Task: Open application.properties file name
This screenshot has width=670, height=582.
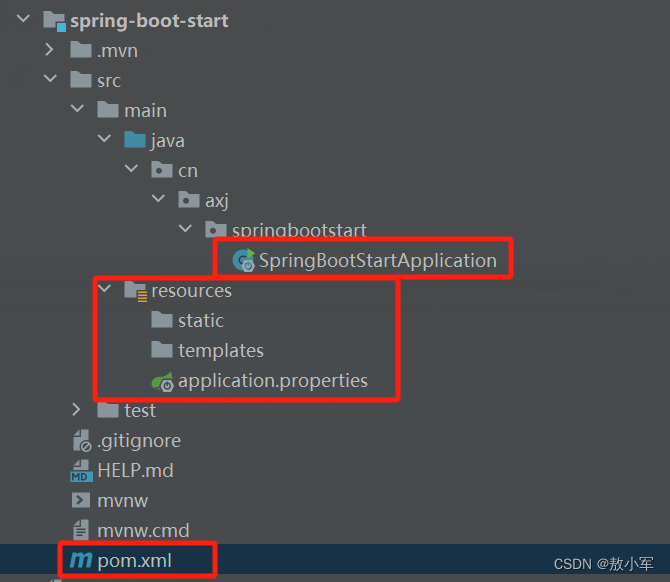Action: click(273, 381)
